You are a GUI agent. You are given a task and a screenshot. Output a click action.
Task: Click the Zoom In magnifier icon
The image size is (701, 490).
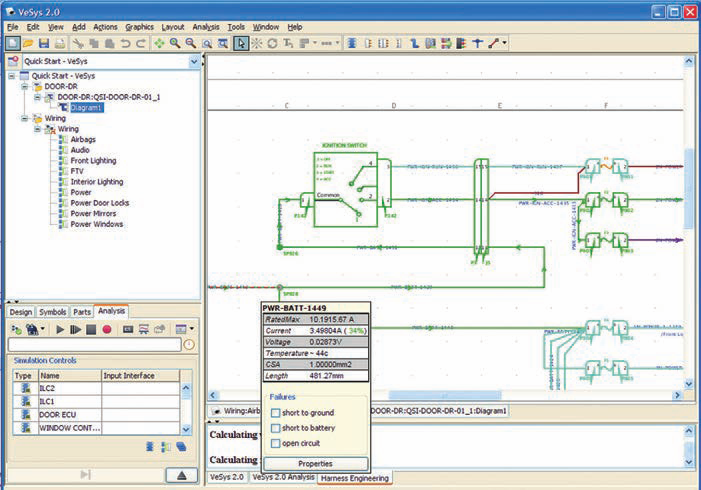pos(175,43)
